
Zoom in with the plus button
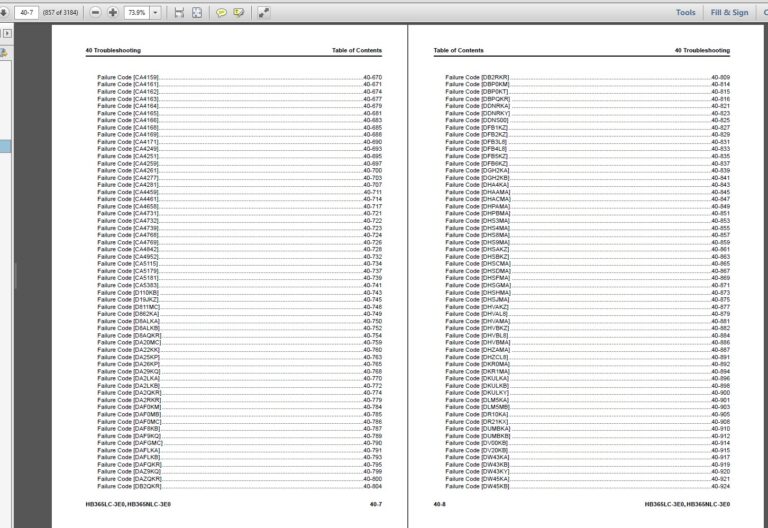tap(113, 12)
